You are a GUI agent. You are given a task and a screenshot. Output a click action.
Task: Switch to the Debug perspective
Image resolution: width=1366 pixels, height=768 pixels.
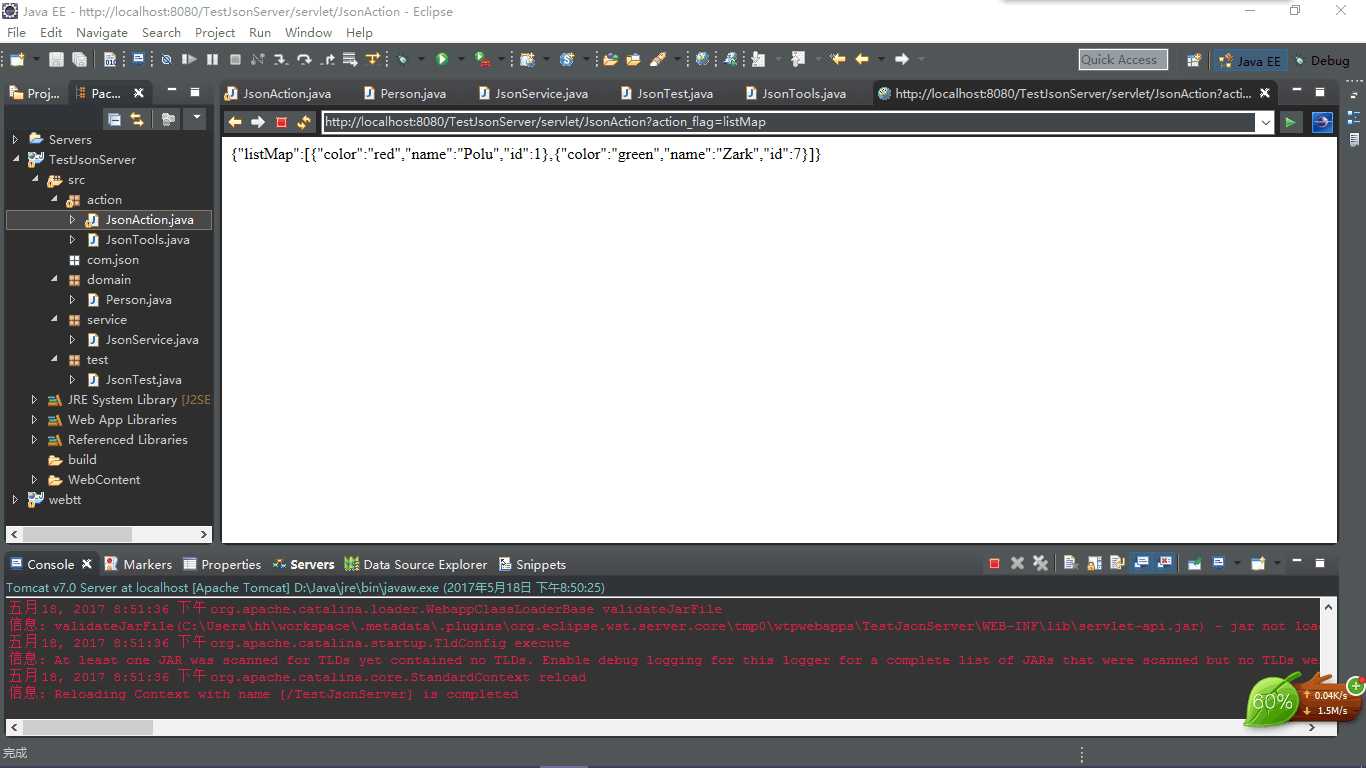(1322, 60)
